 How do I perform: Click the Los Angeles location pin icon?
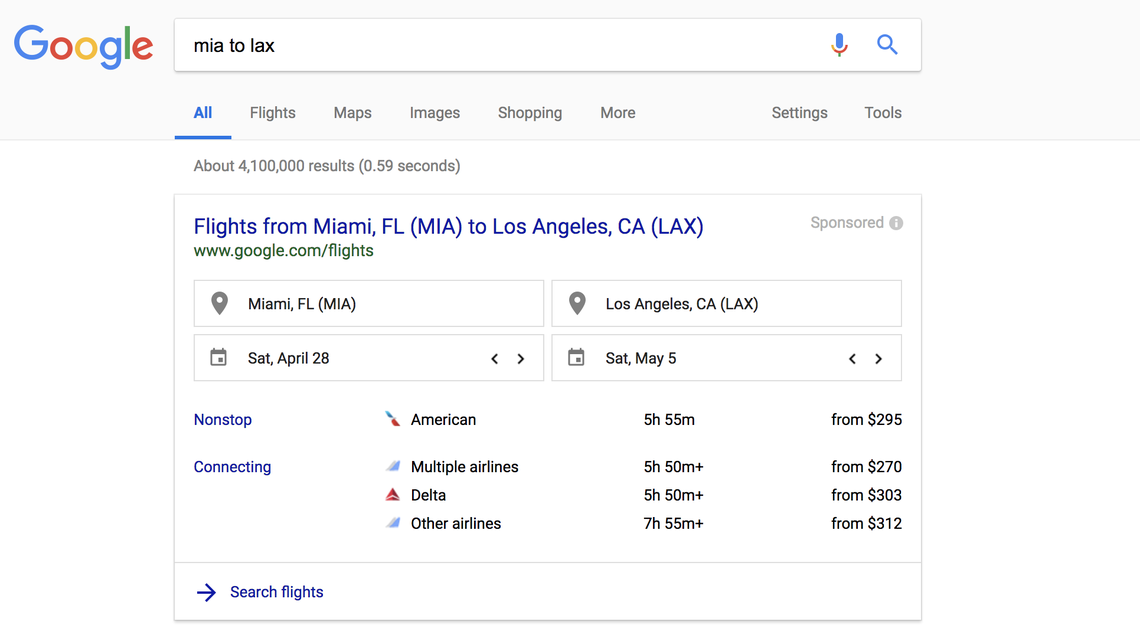tap(576, 303)
